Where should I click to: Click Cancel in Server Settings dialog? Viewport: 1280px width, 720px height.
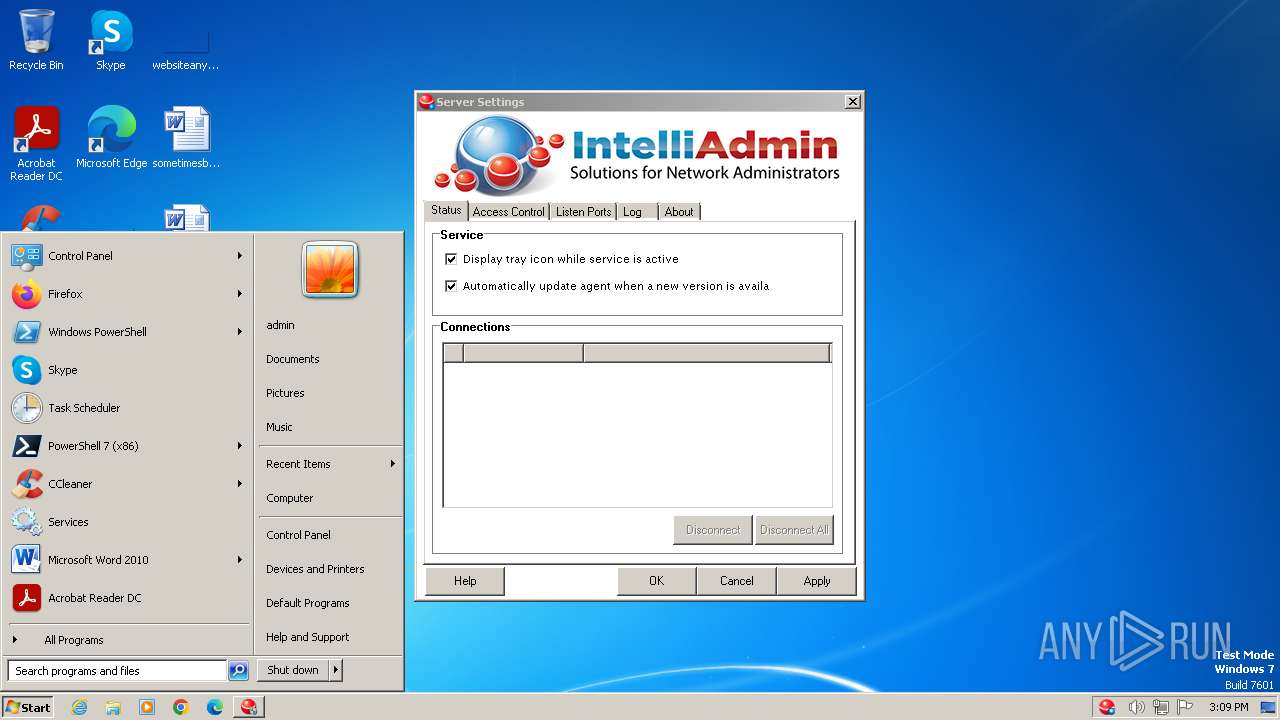pos(737,581)
